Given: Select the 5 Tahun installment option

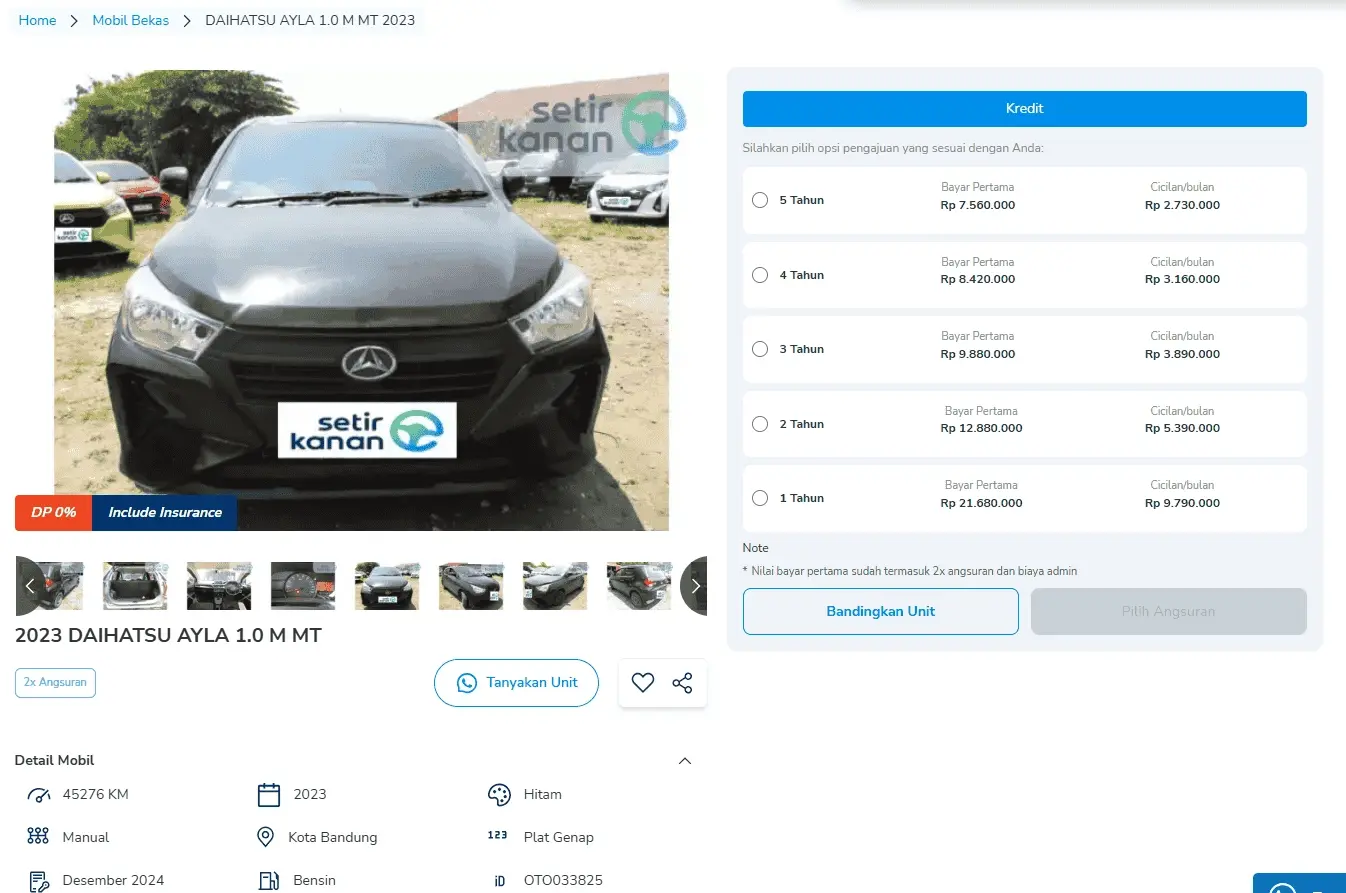Looking at the screenshot, I should pyautogui.click(x=760, y=200).
